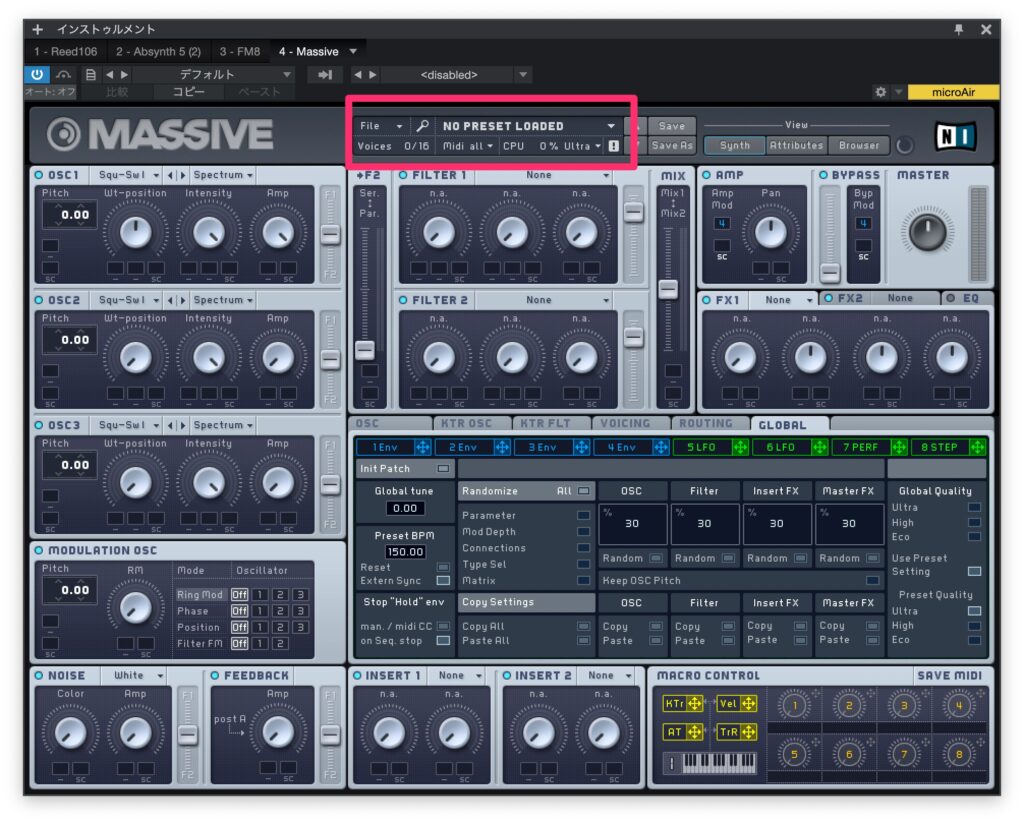Click the Native Instruments NI logo
Image resolution: width=1024 pixels, height=823 pixels.
click(x=955, y=135)
